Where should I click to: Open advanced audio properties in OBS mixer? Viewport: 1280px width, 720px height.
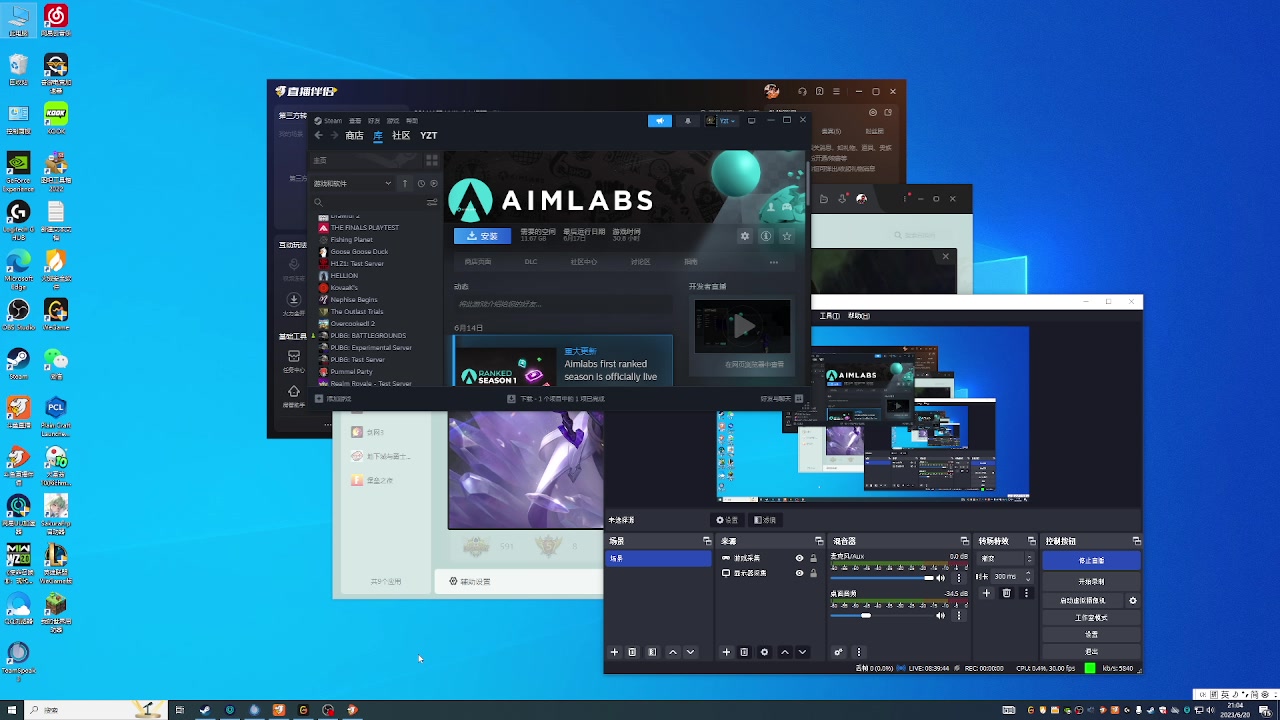[x=839, y=652]
